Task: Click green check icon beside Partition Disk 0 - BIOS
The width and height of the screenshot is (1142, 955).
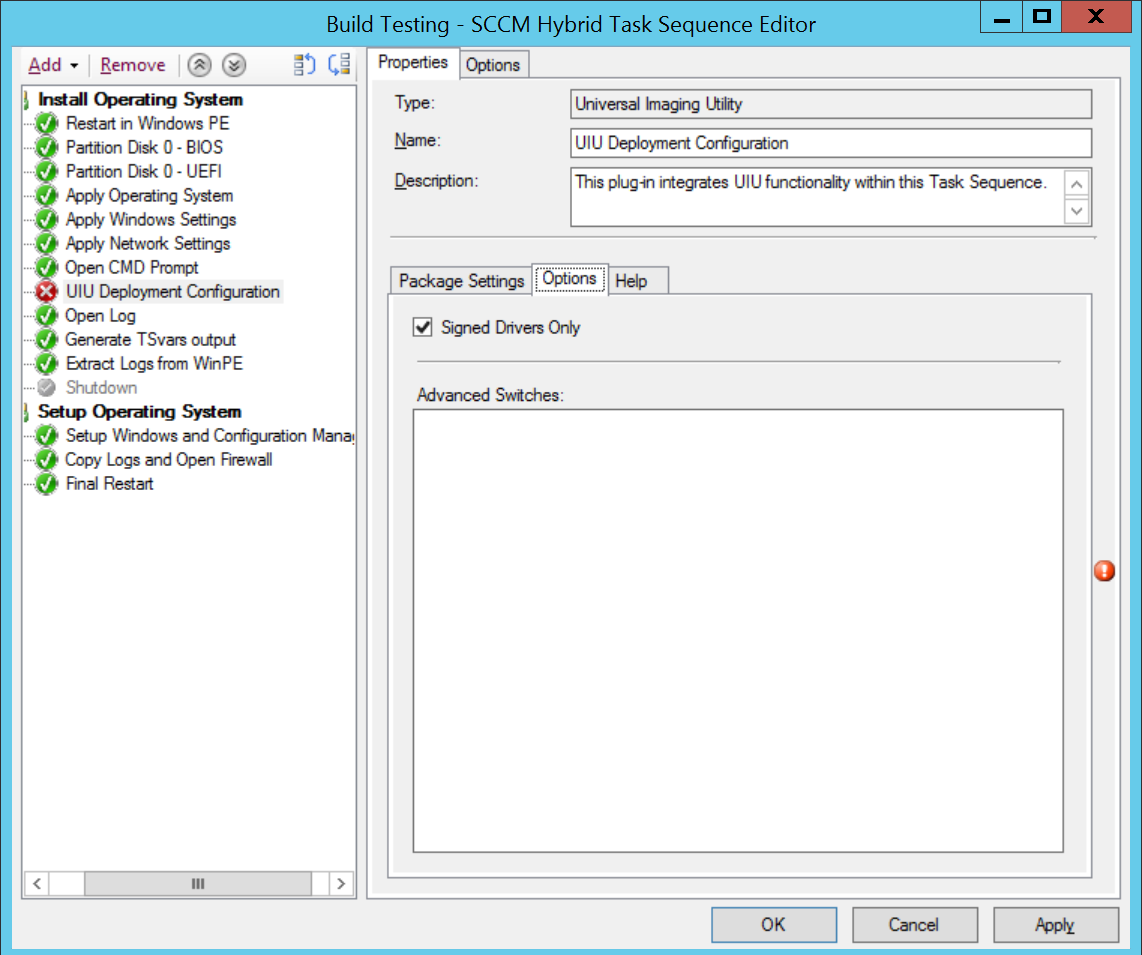Action: (47, 147)
